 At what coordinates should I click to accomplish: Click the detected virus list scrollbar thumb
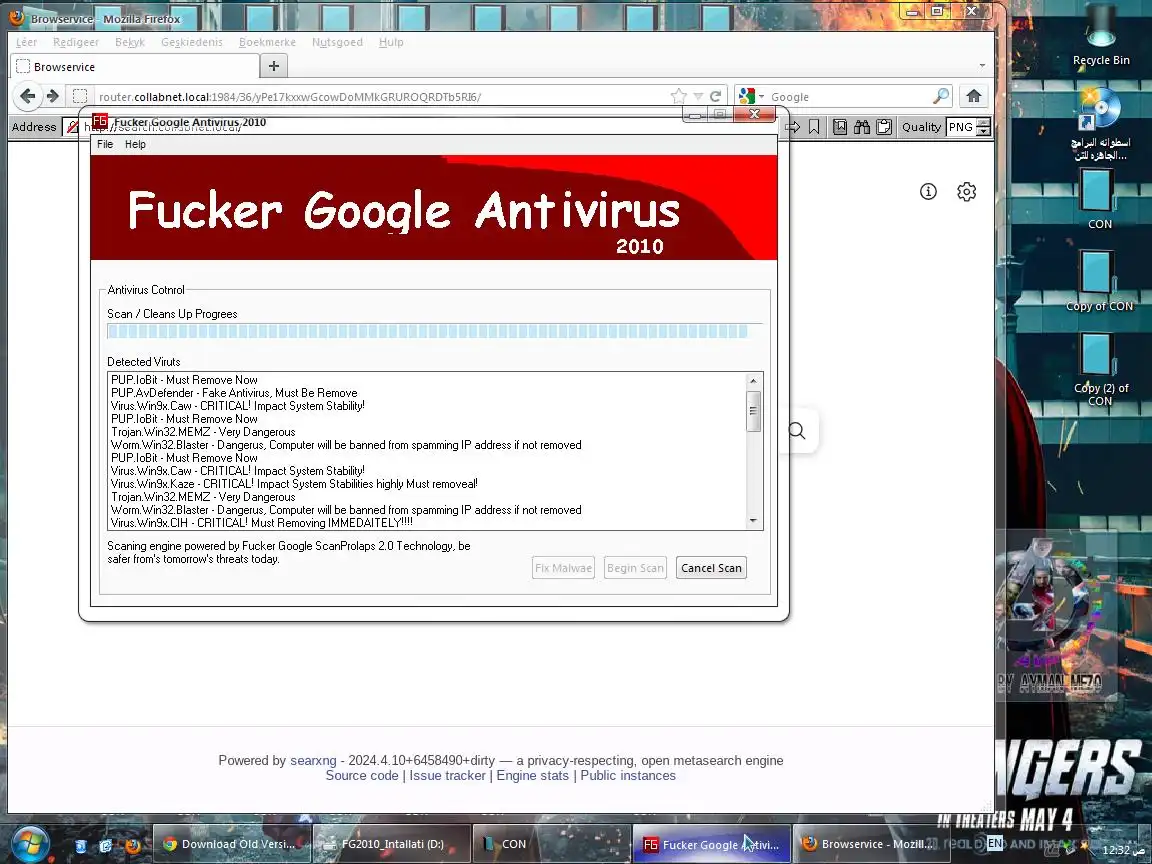(x=753, y=411)
